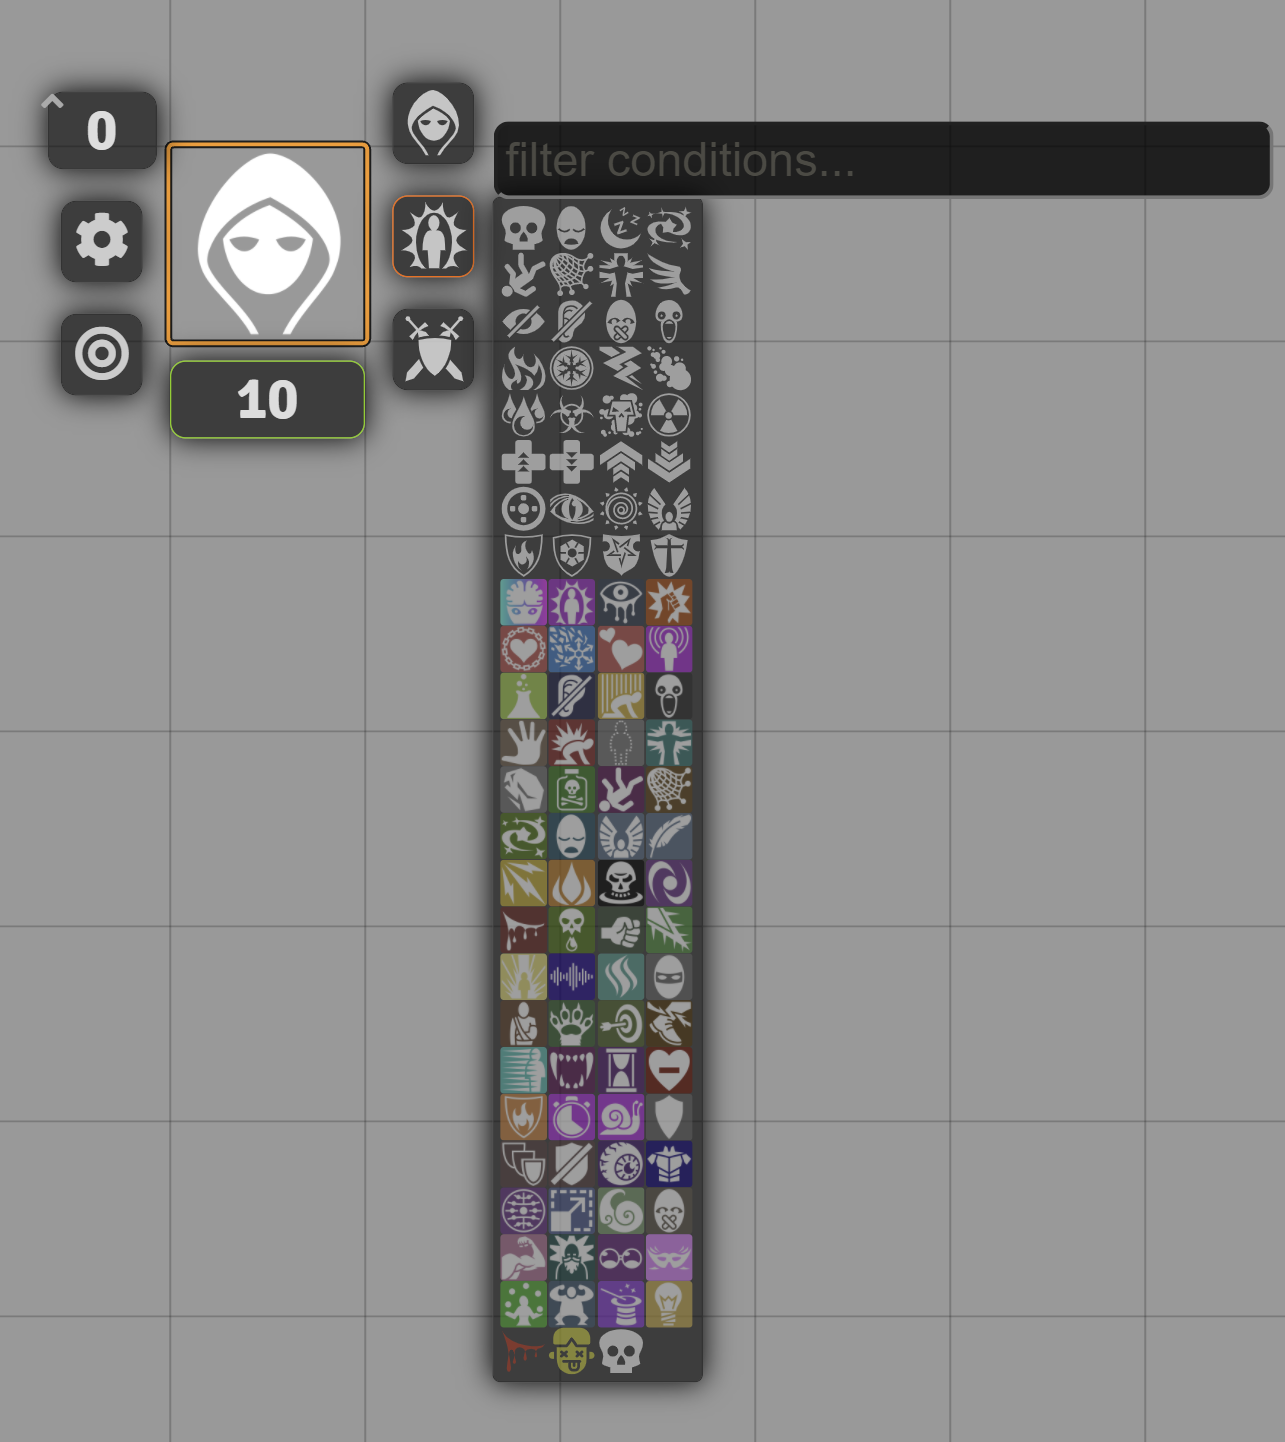Select the bloodshot eyeball condition tile
1285x1442 pixels.
click(x=620, y=1164)
